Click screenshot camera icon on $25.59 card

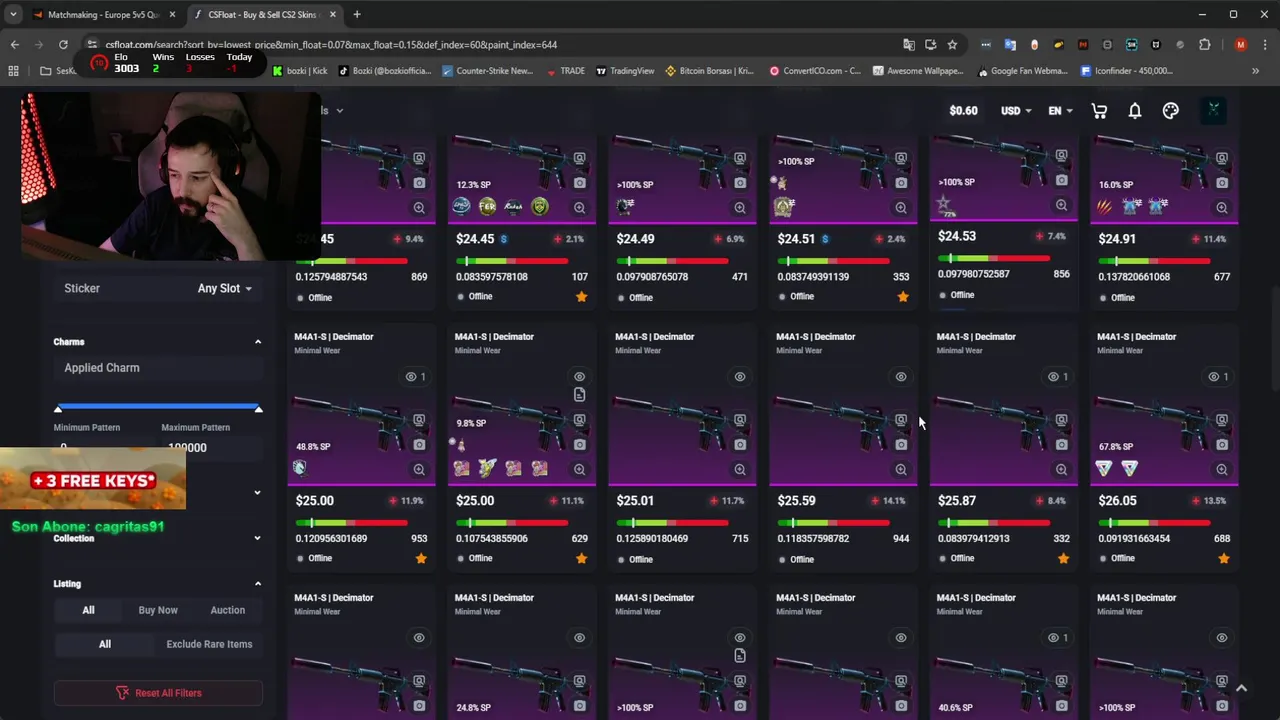901,444
